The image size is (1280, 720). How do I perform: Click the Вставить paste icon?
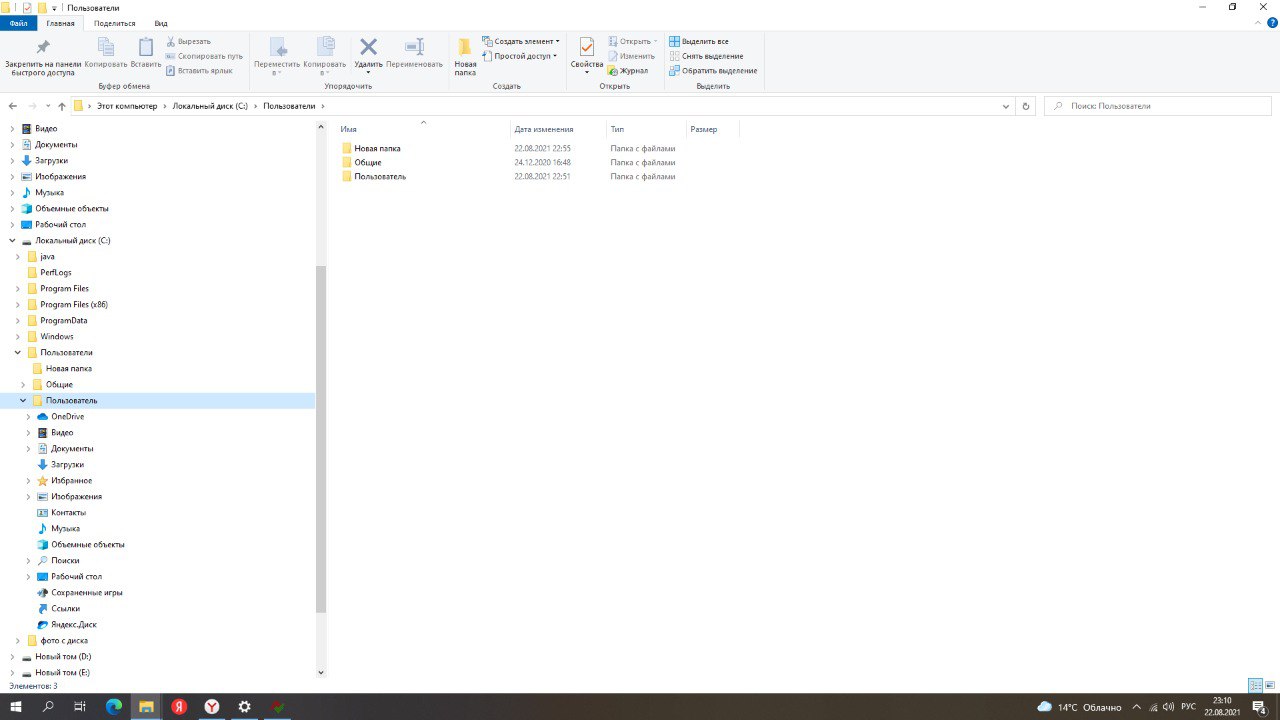146,47
